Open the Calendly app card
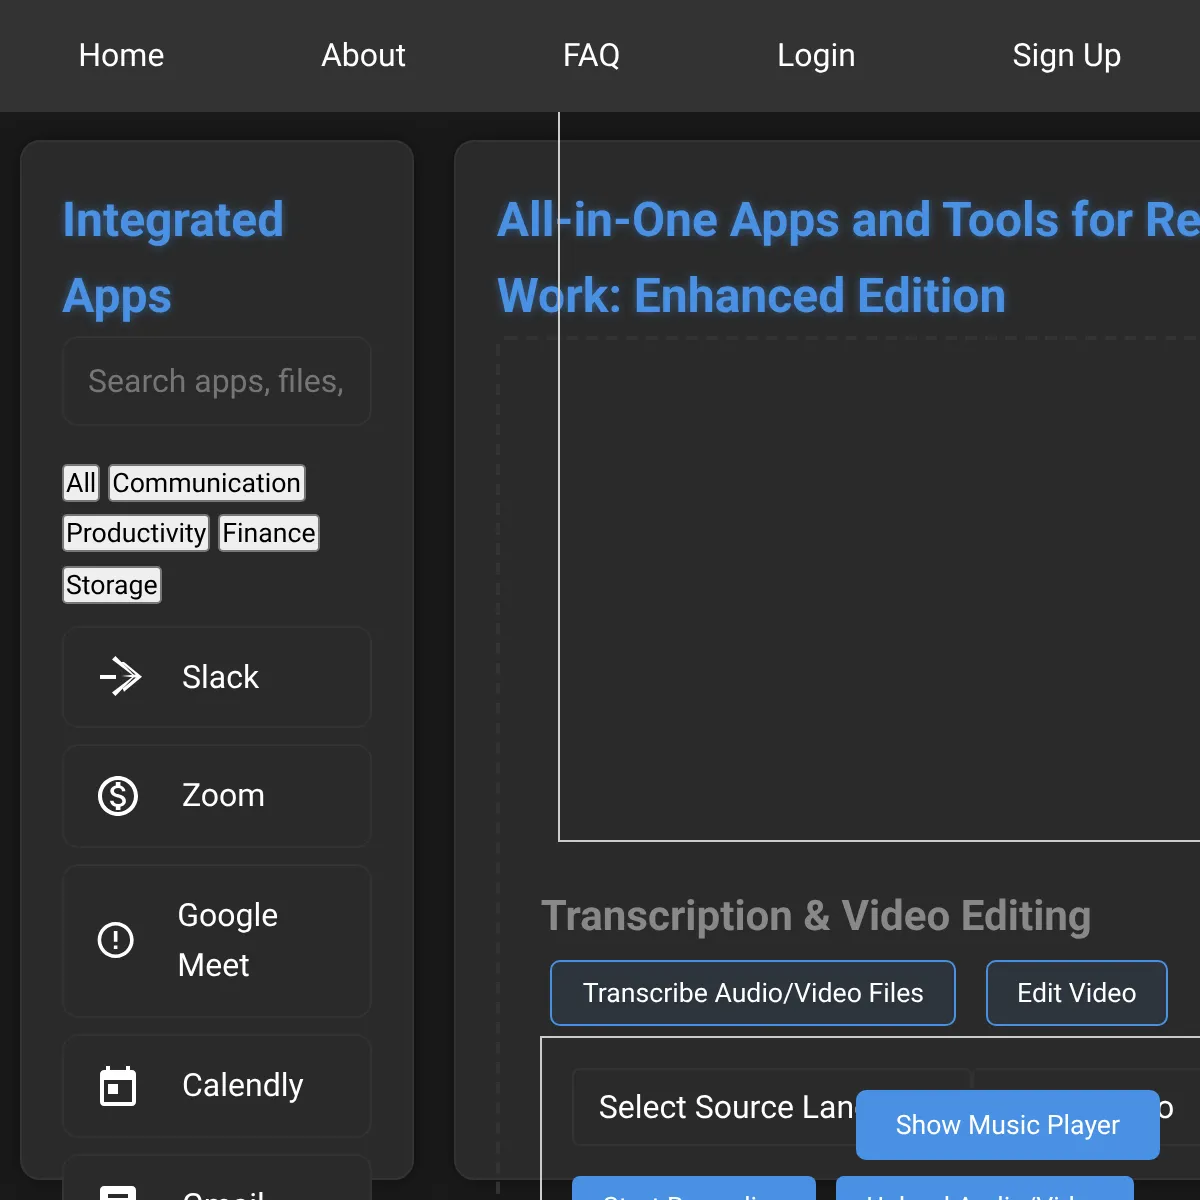Screen dimensions: 1200x1200 (x=217, y=1086)
